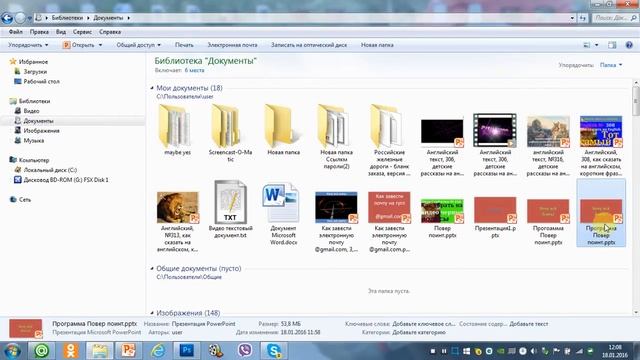
Task: Collapse the Мои документы (18) group
Action: (x=152, y=88)
